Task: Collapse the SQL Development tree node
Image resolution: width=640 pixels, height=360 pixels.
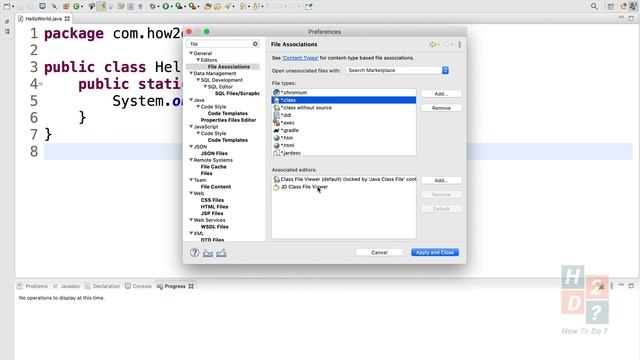Action: (x=198, y=80)
